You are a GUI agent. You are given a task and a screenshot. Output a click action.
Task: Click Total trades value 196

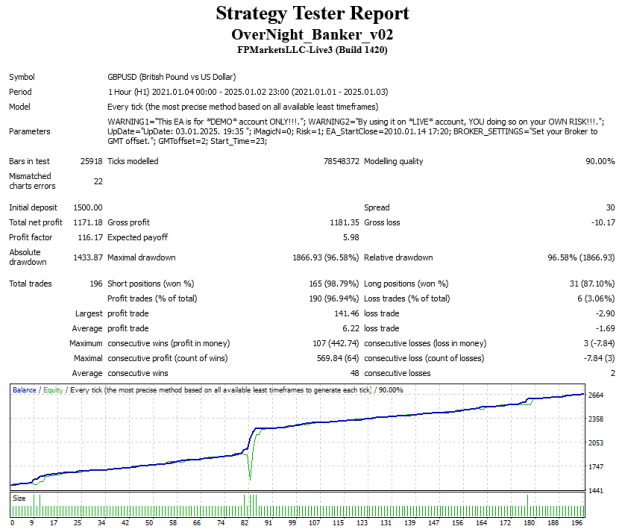coord(96,284)
